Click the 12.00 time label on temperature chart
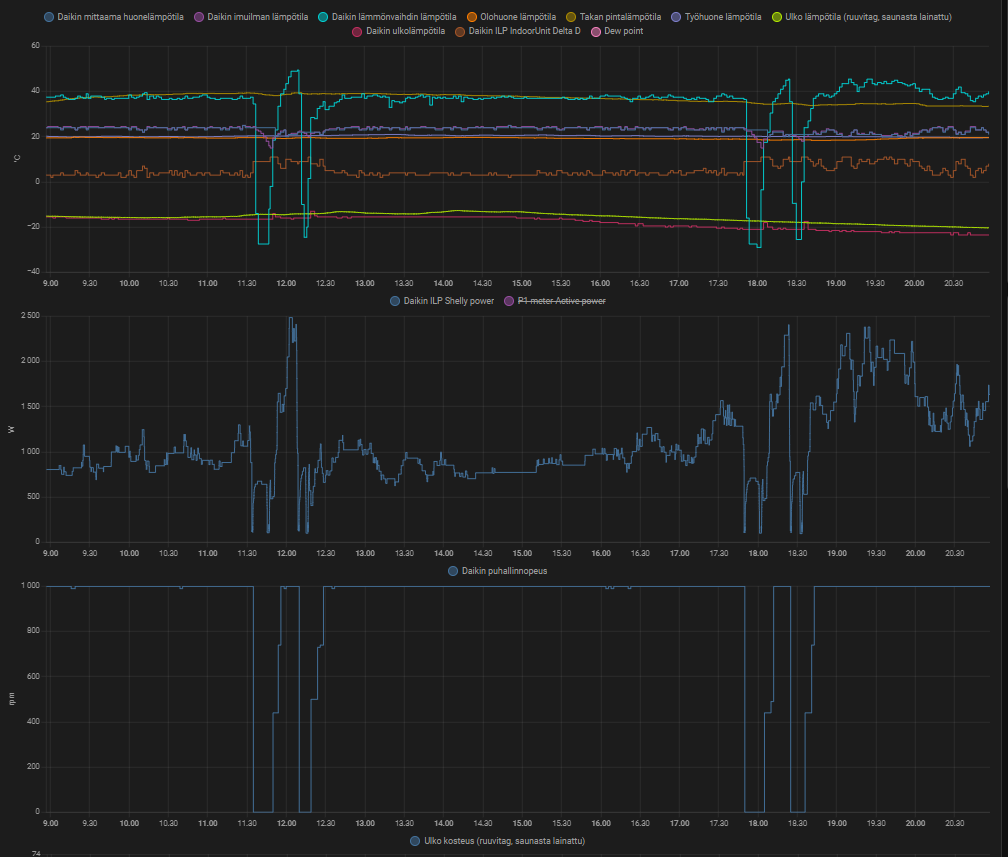 (286, 283)
